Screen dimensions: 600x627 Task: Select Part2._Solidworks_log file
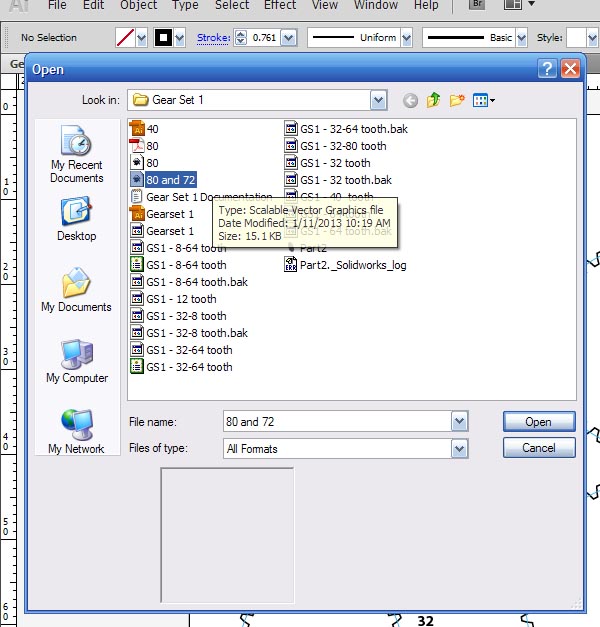[345, 265]
